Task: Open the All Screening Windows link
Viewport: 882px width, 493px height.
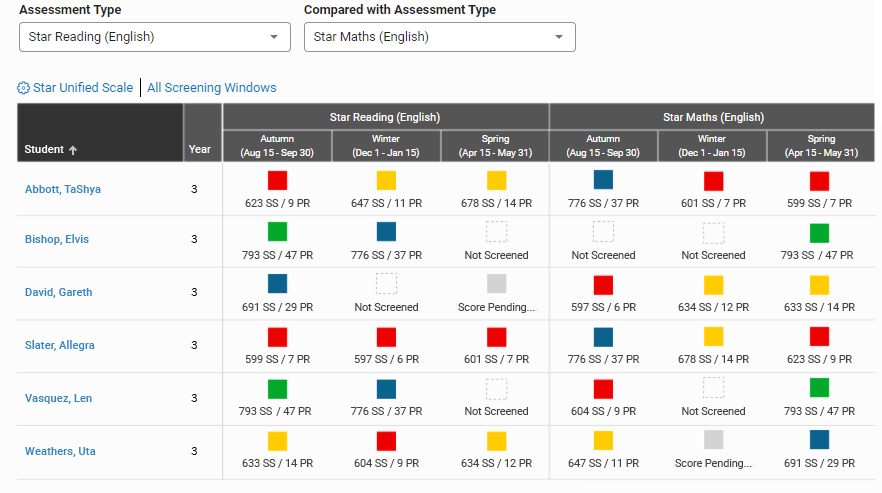Action: coord(212,88)
